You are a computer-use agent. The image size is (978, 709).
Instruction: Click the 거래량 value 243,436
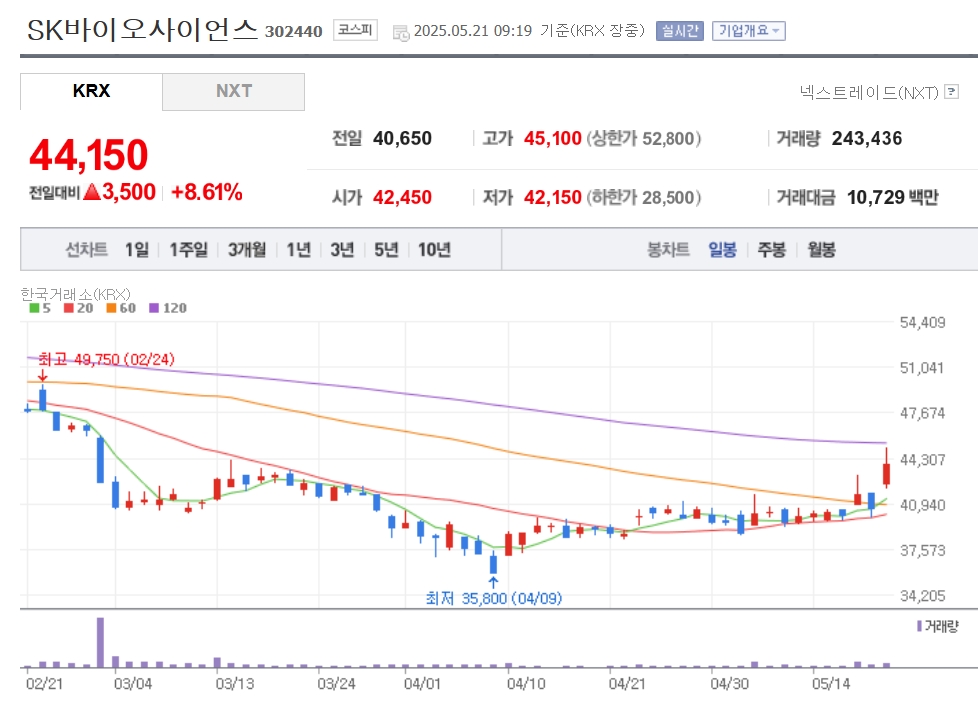(x=866, y=138)
